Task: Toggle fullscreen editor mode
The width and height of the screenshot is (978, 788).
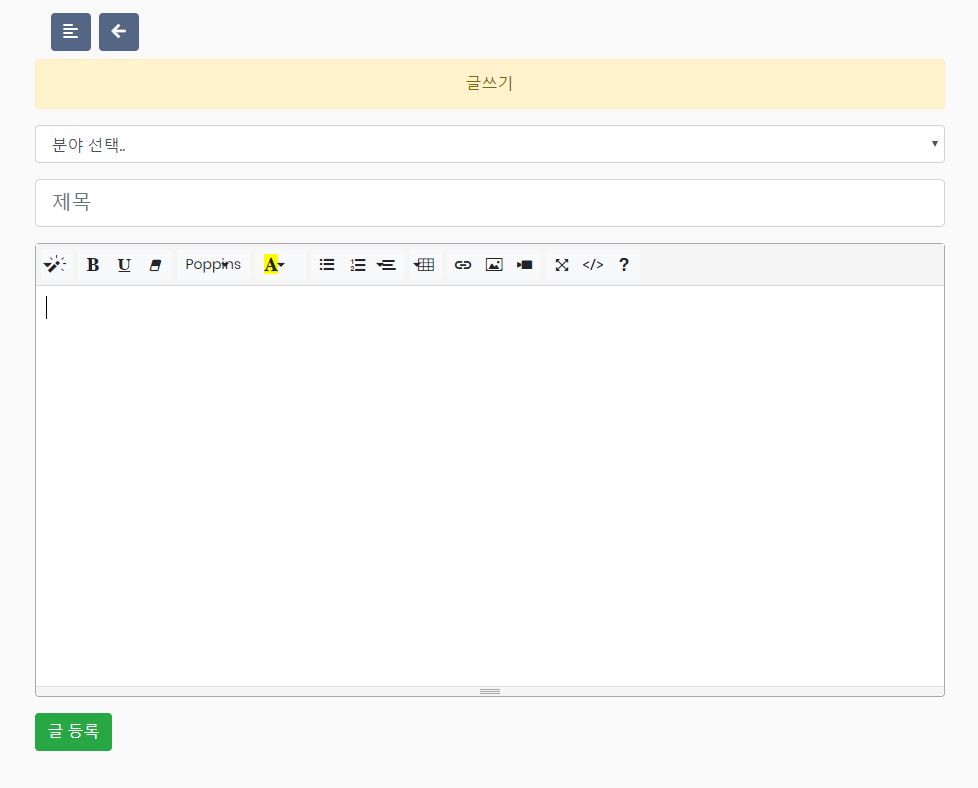Action: (x=562, y=265)
